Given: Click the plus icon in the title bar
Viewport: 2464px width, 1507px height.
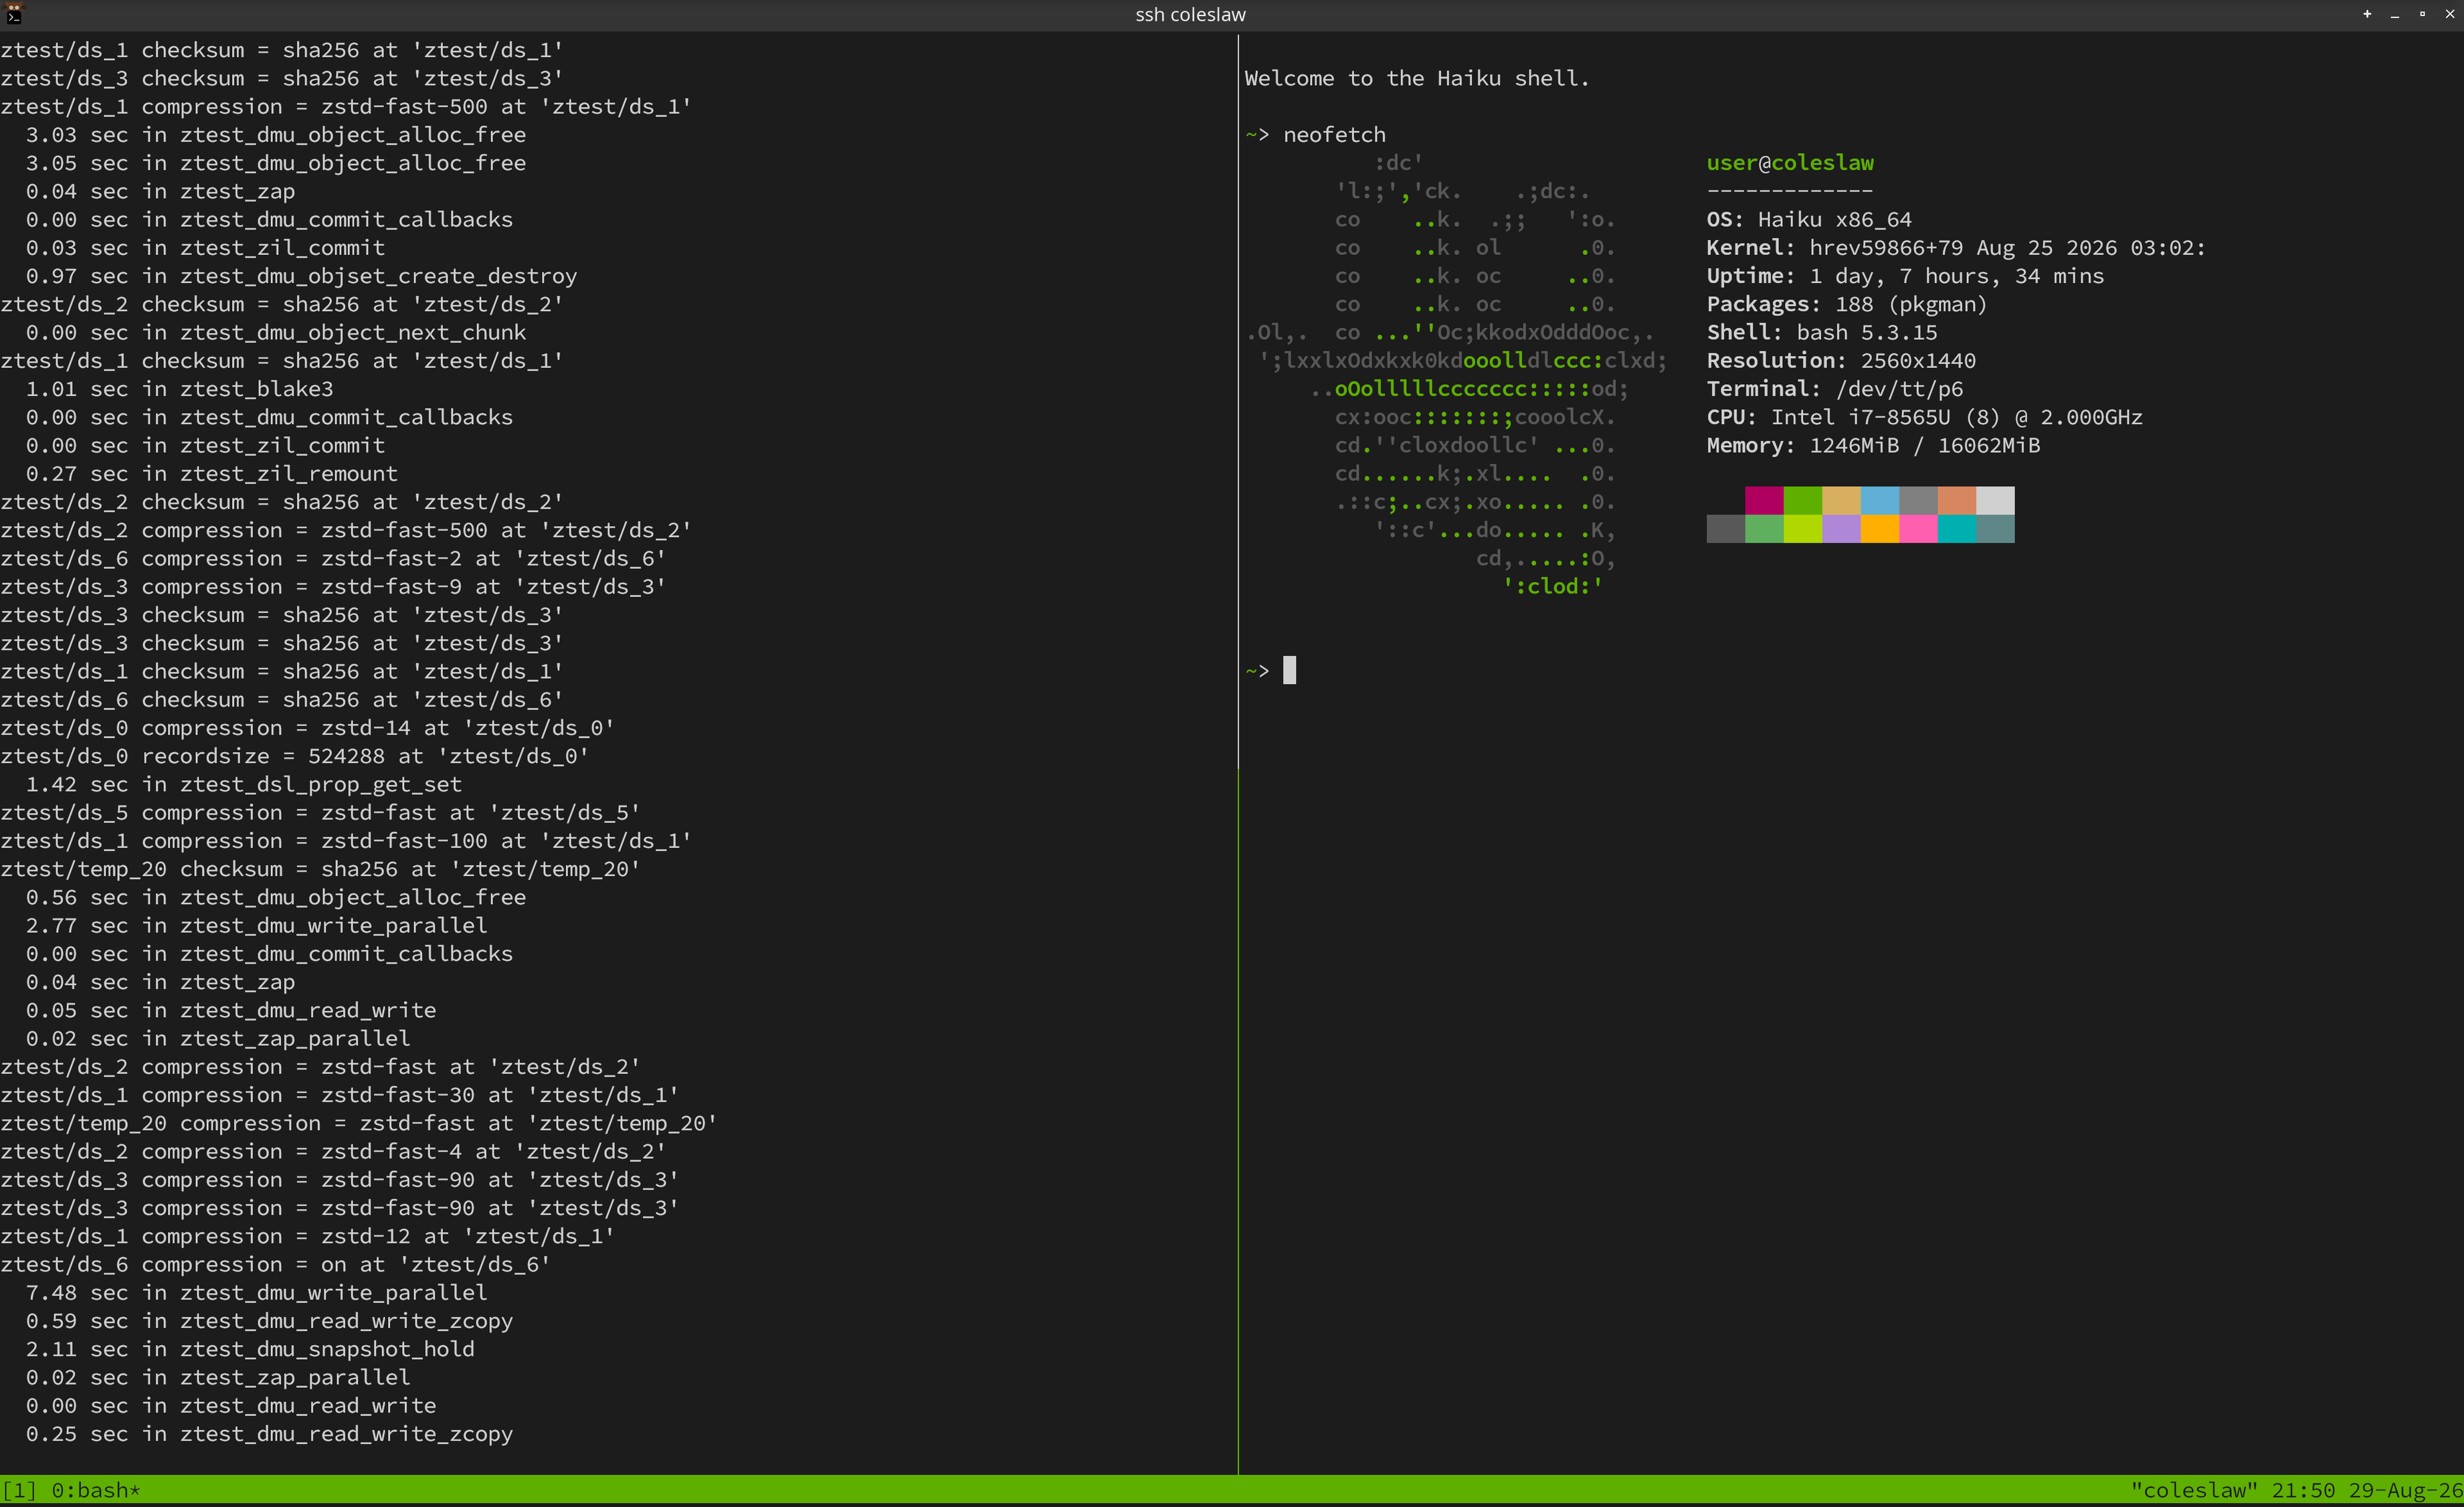Looking at the screenshot, I should [2367, 14].
